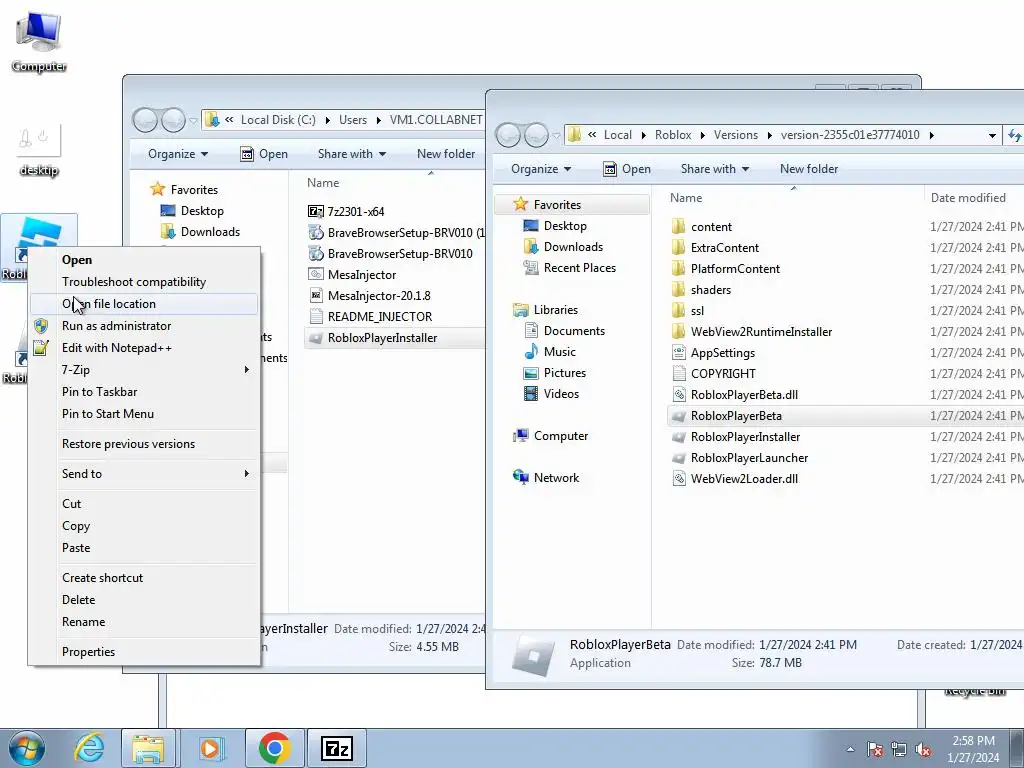The image size is (1024, 768).
Task: Choose Pin to Taskbar
Action: click(144, 392)
